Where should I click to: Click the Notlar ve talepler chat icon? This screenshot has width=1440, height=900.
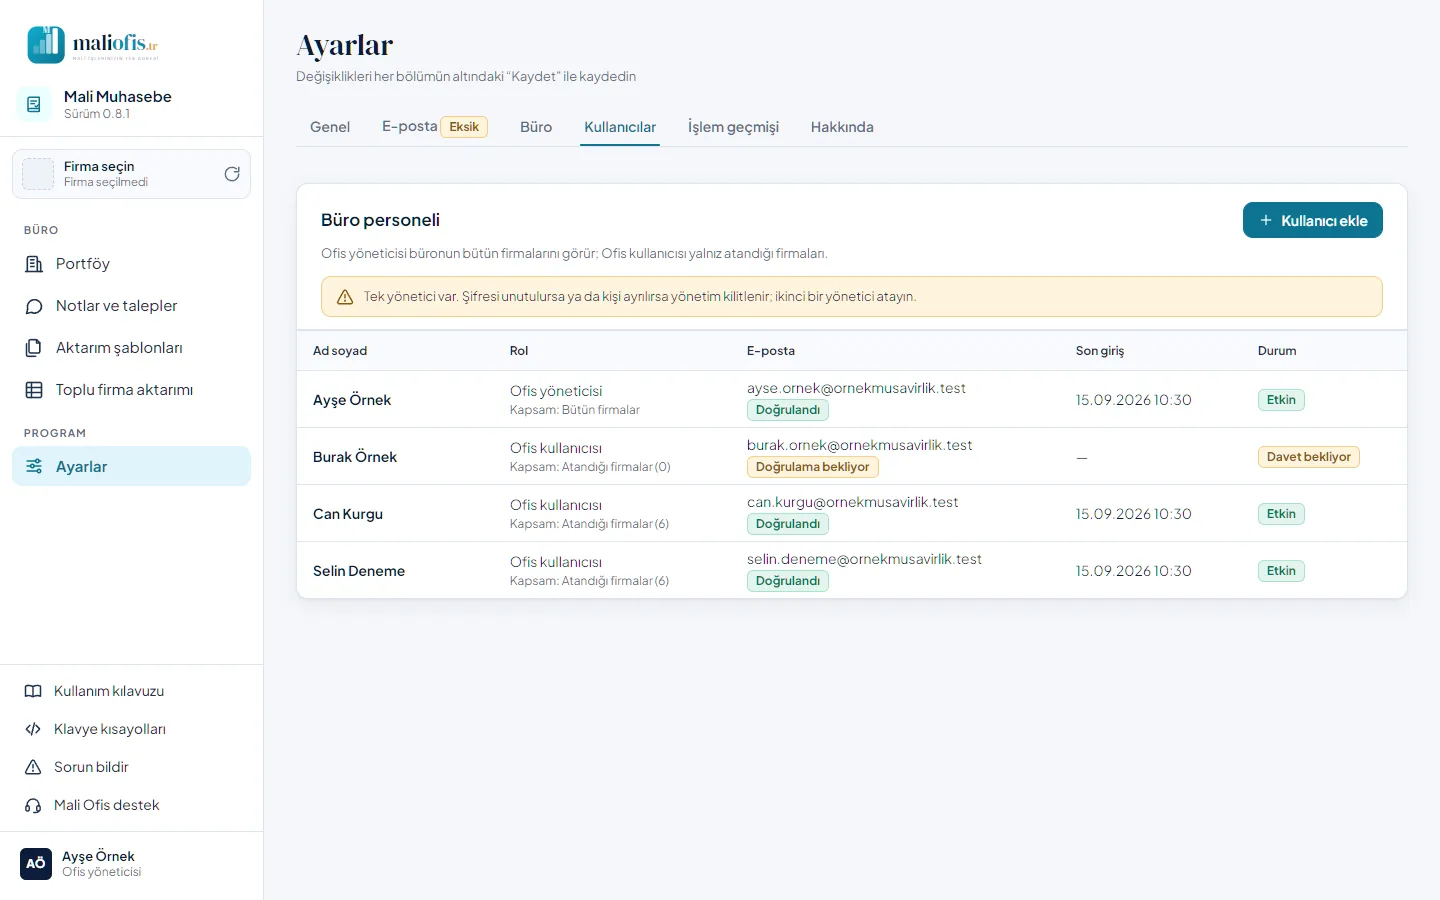tap(34, 306)
